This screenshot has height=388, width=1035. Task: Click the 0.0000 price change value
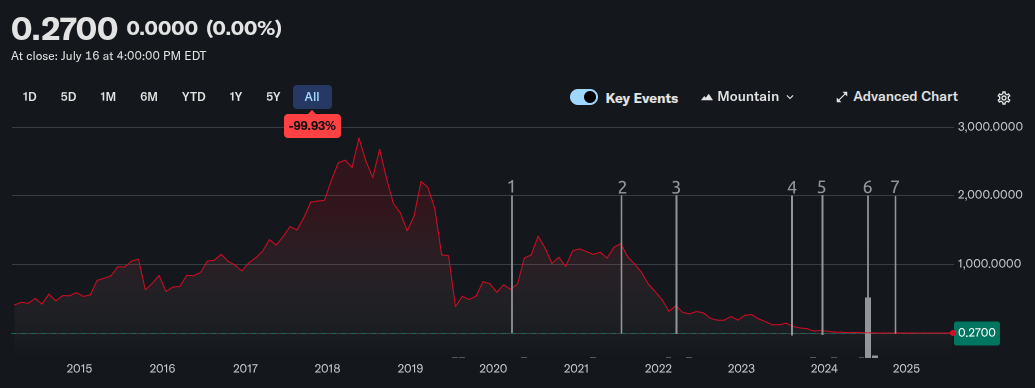point(162,28)
